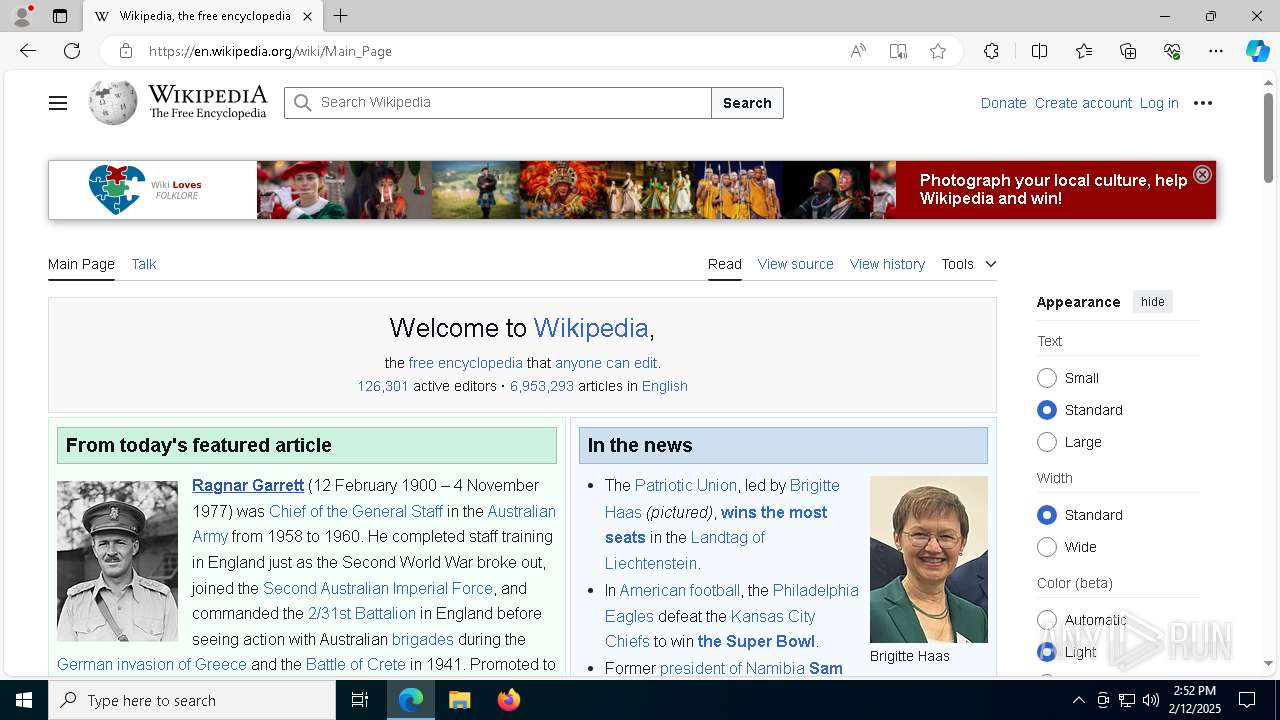View site information lock icon
The height and width of the screenshot is (720, 1280).
(125, 51)
